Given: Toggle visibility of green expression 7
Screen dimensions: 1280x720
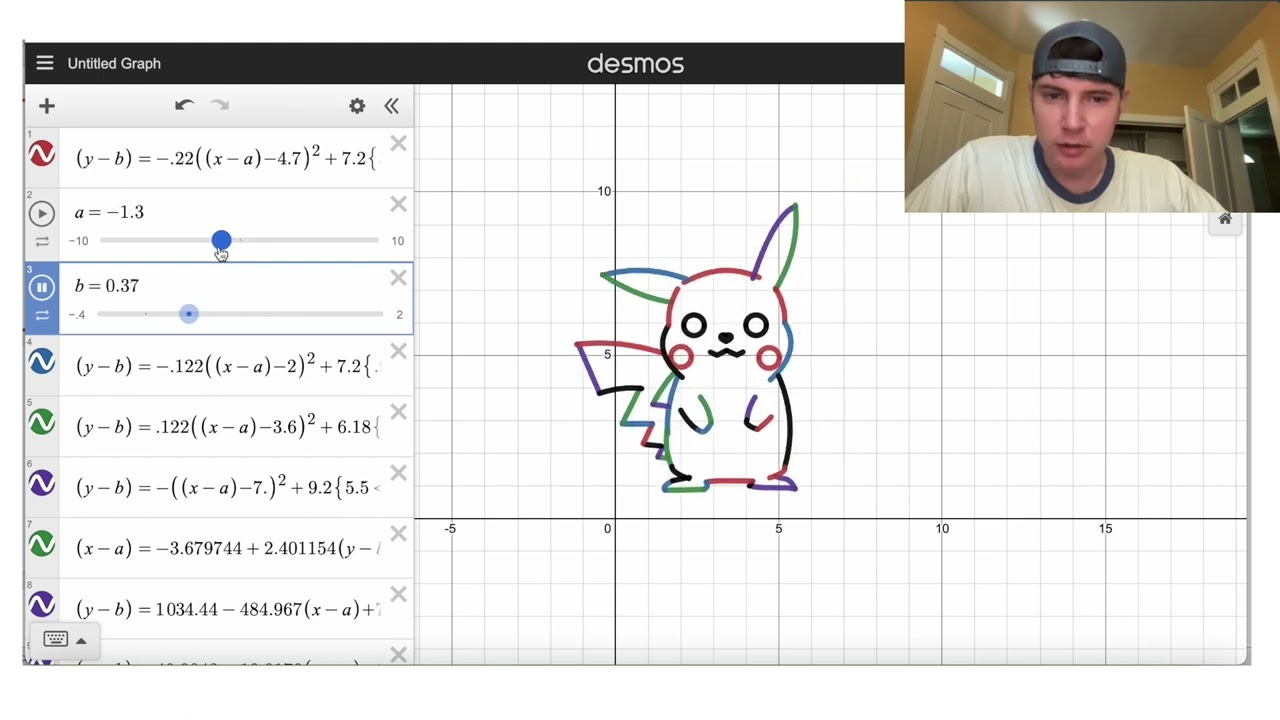Looking at the screenshot, I should click(x=42, y=545).
